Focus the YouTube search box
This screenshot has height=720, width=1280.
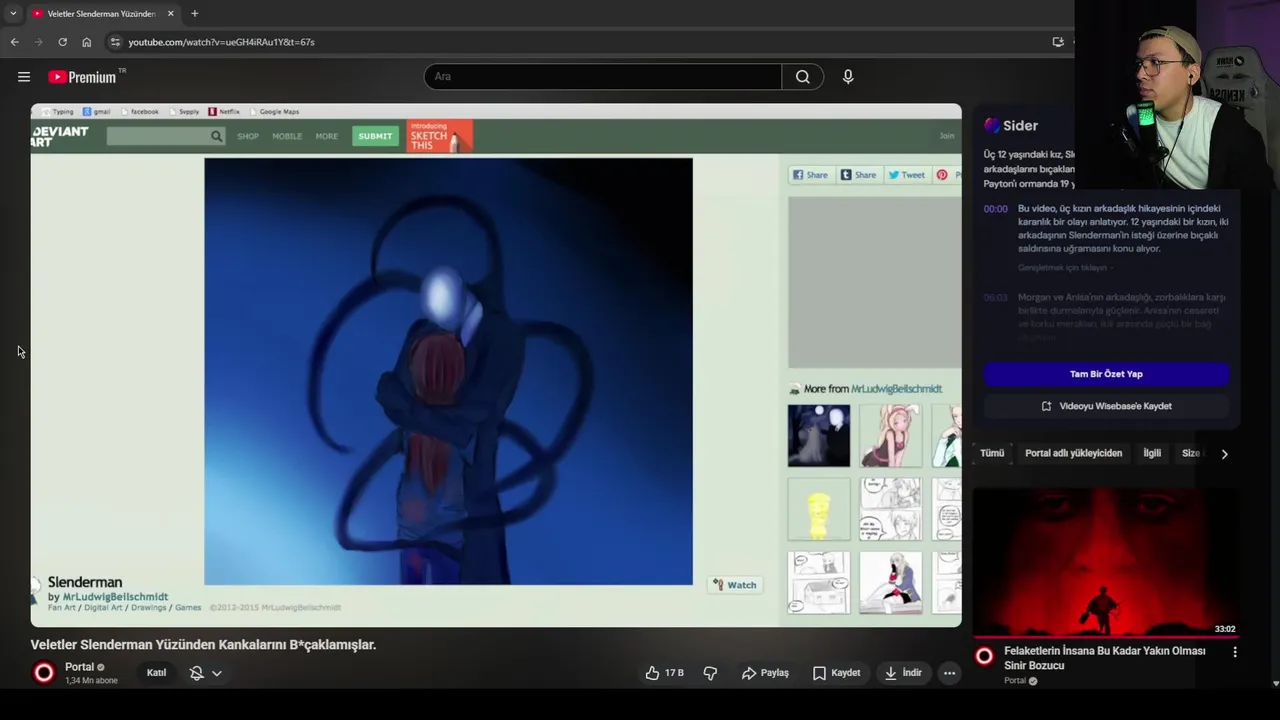tap(603, 77)
